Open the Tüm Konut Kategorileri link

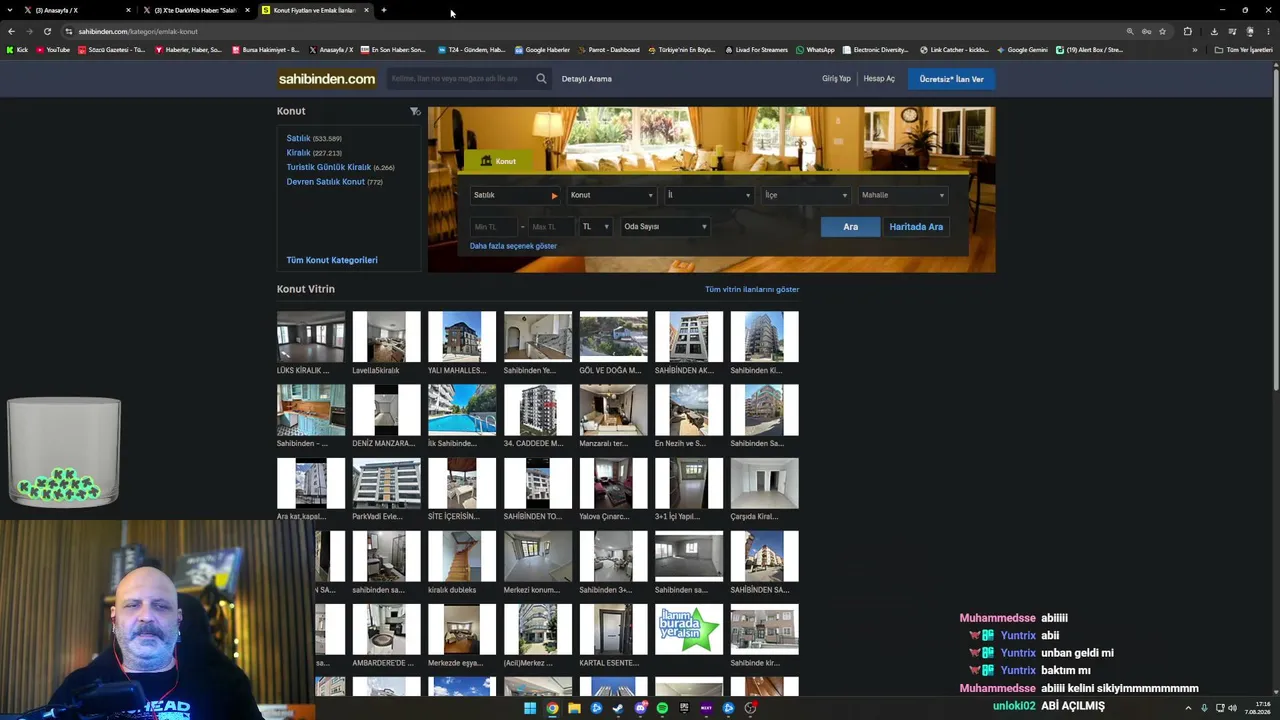[x=332, y=260]
